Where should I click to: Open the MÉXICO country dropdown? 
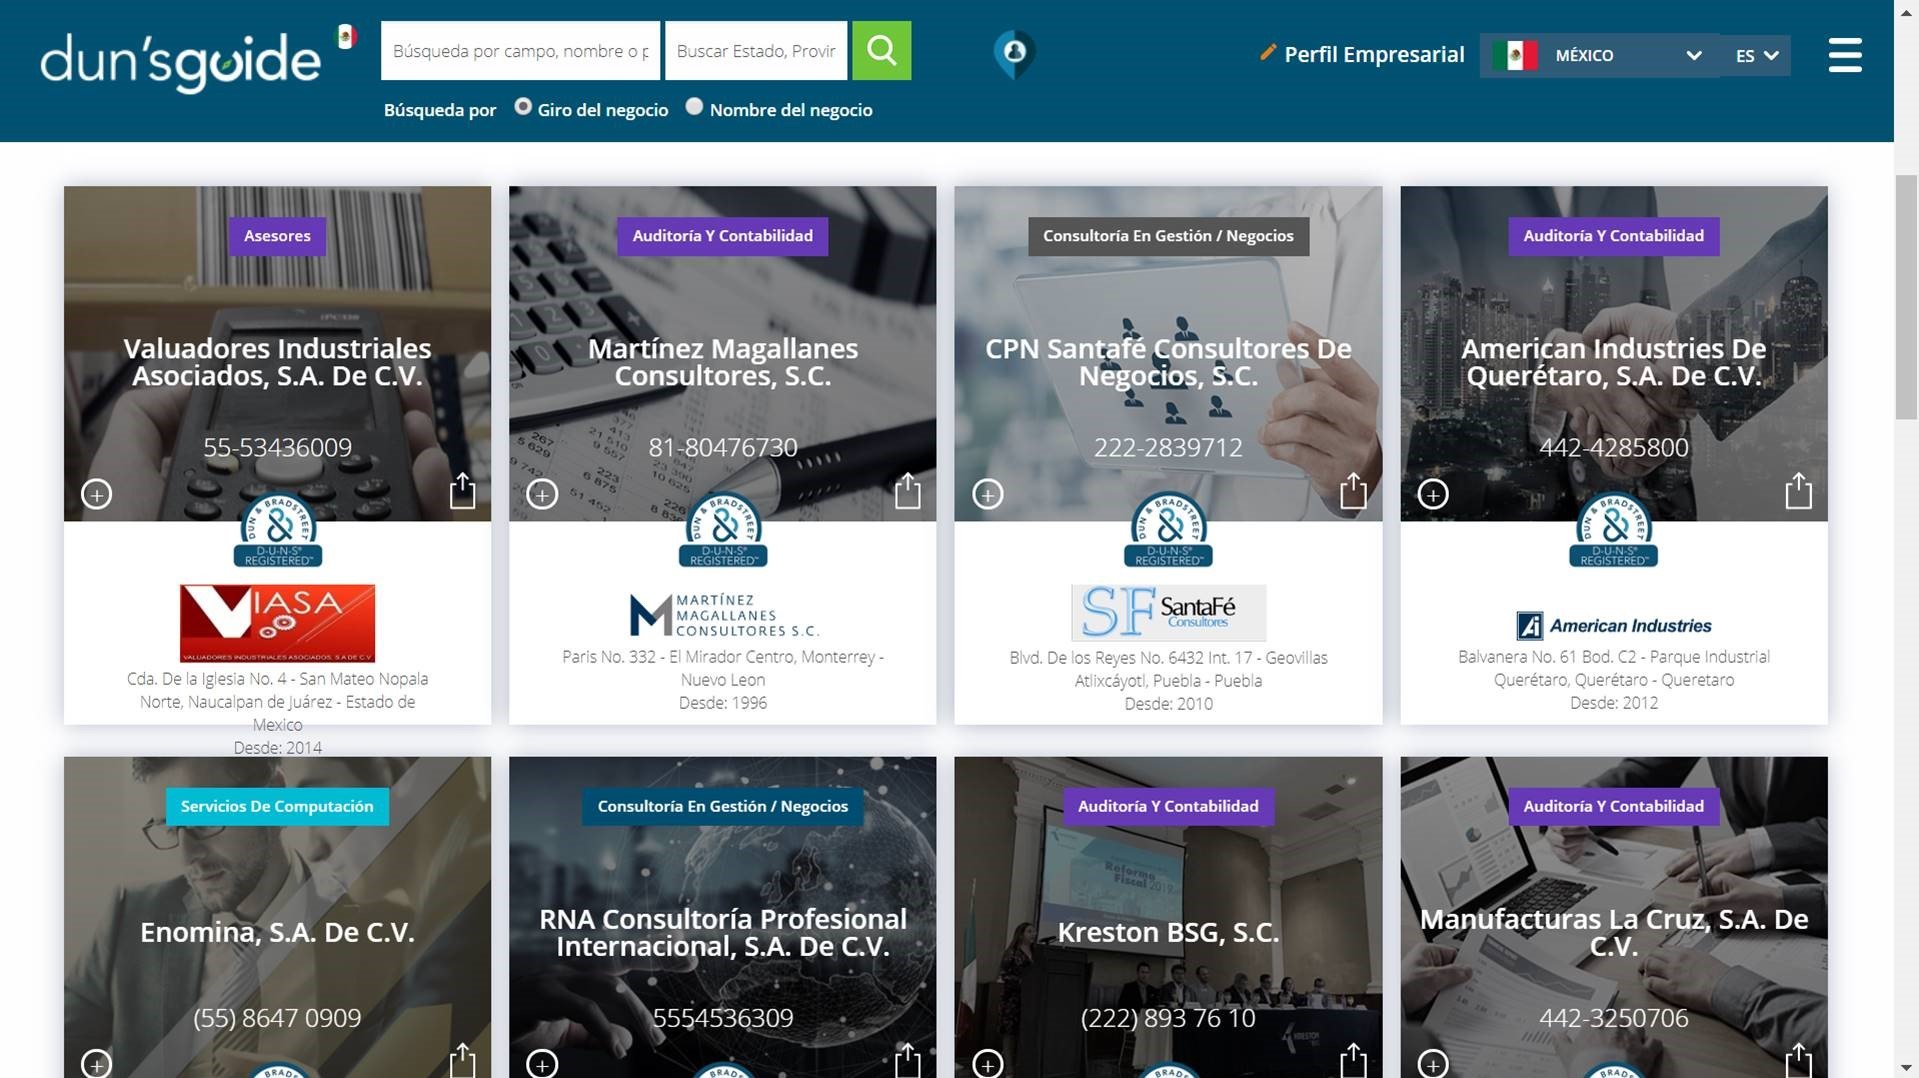tap(1600, 55)
